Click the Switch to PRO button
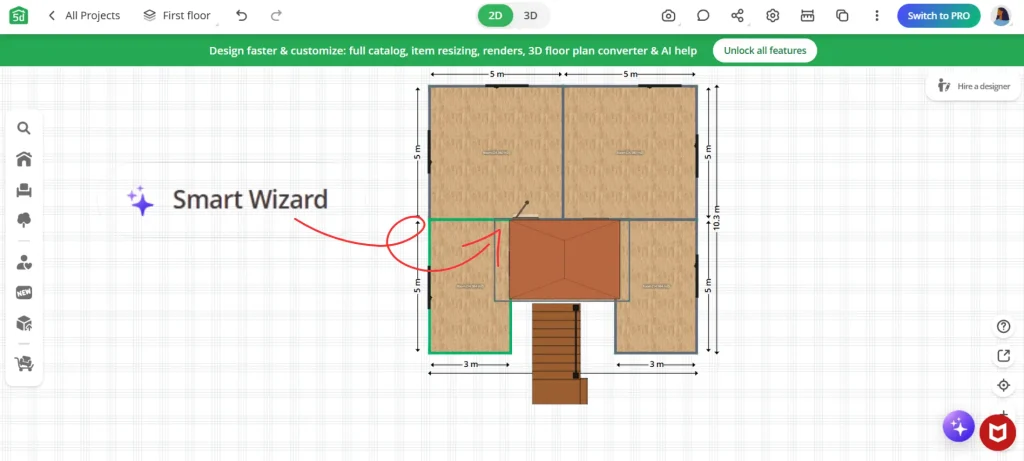Image resolution: width=1024 pixels, height=461 pixels. point(939,16)
